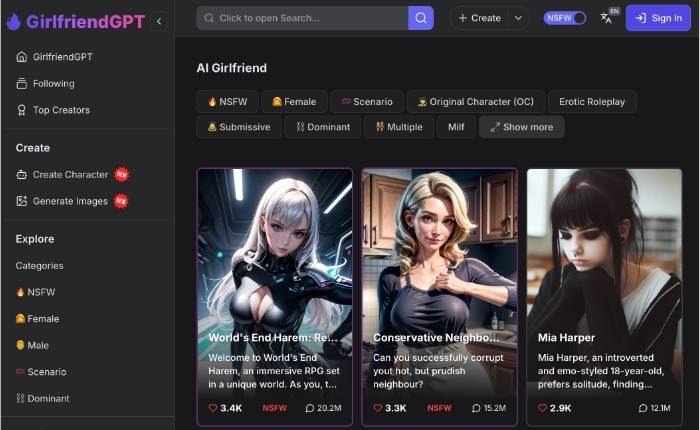
Task: Click the Sign In button
Action: click(x=658, y=18)
